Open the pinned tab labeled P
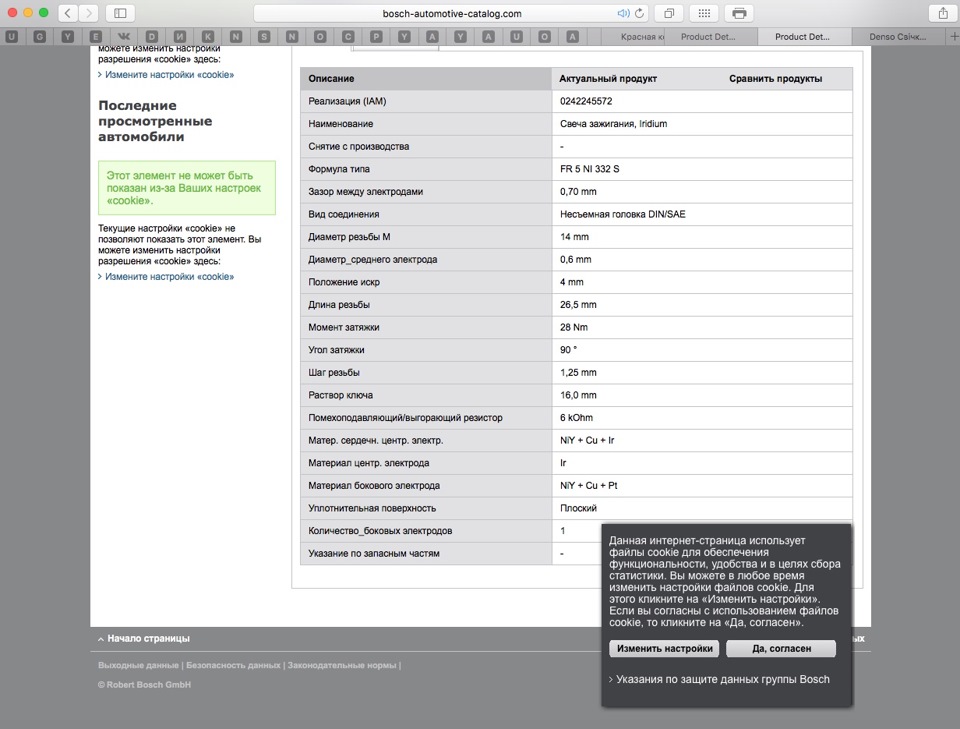This screenshot has width=960, height=729. 377,37
